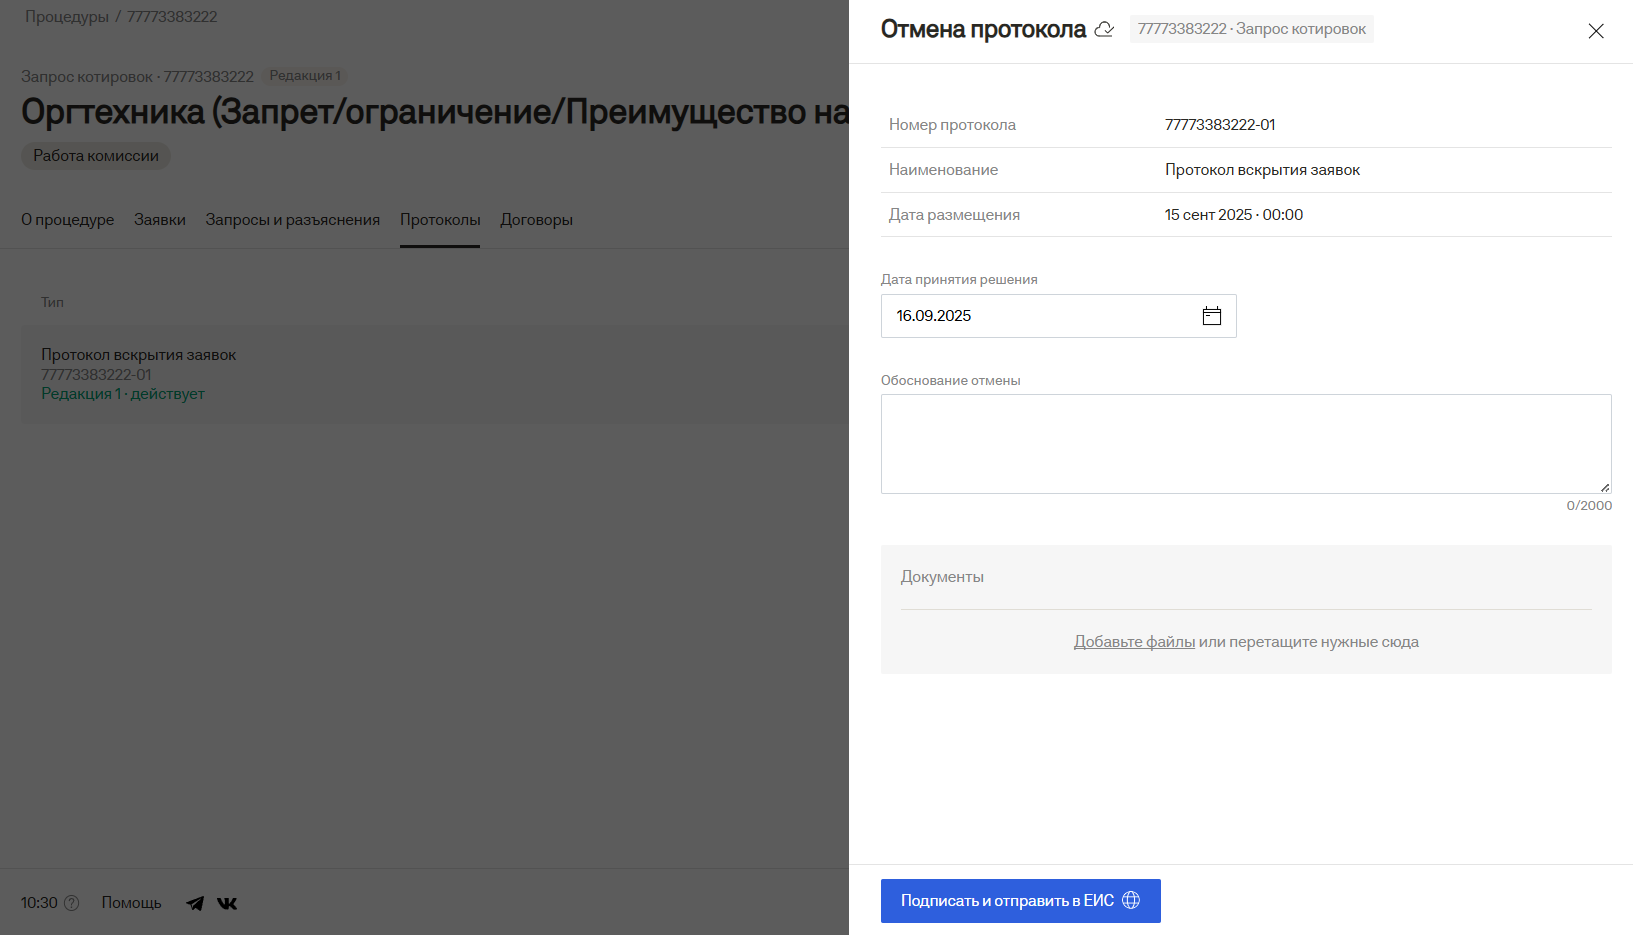This screenshot has width=1633, height=935.
Task: Switch to the О процедуре tab
Action: click(67, 220)
